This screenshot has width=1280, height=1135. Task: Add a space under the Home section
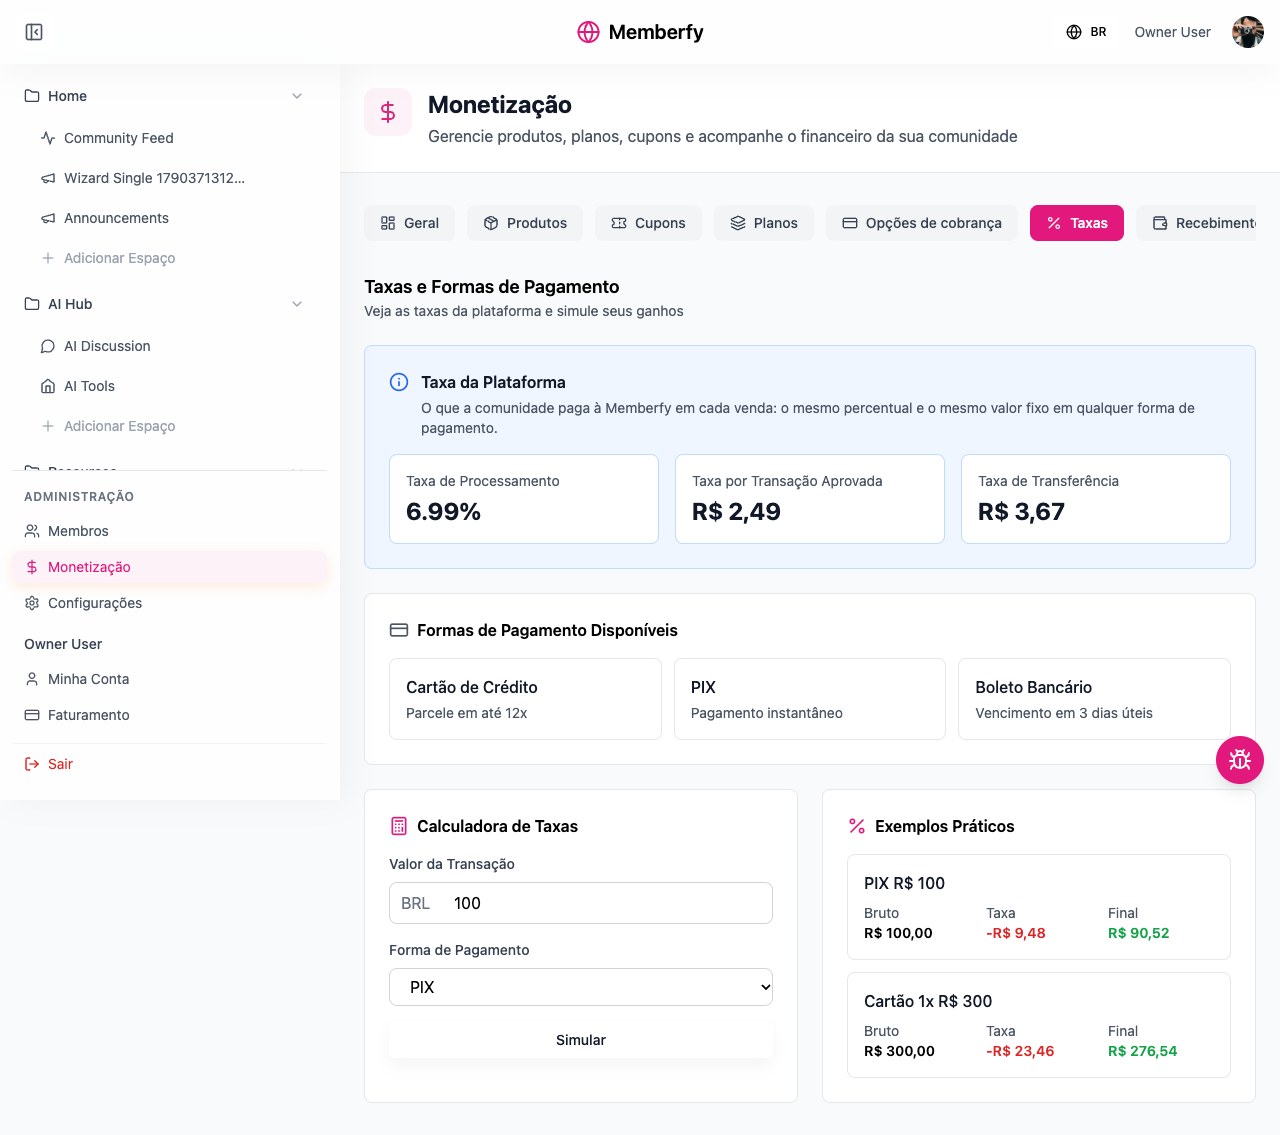pos(108,258)
